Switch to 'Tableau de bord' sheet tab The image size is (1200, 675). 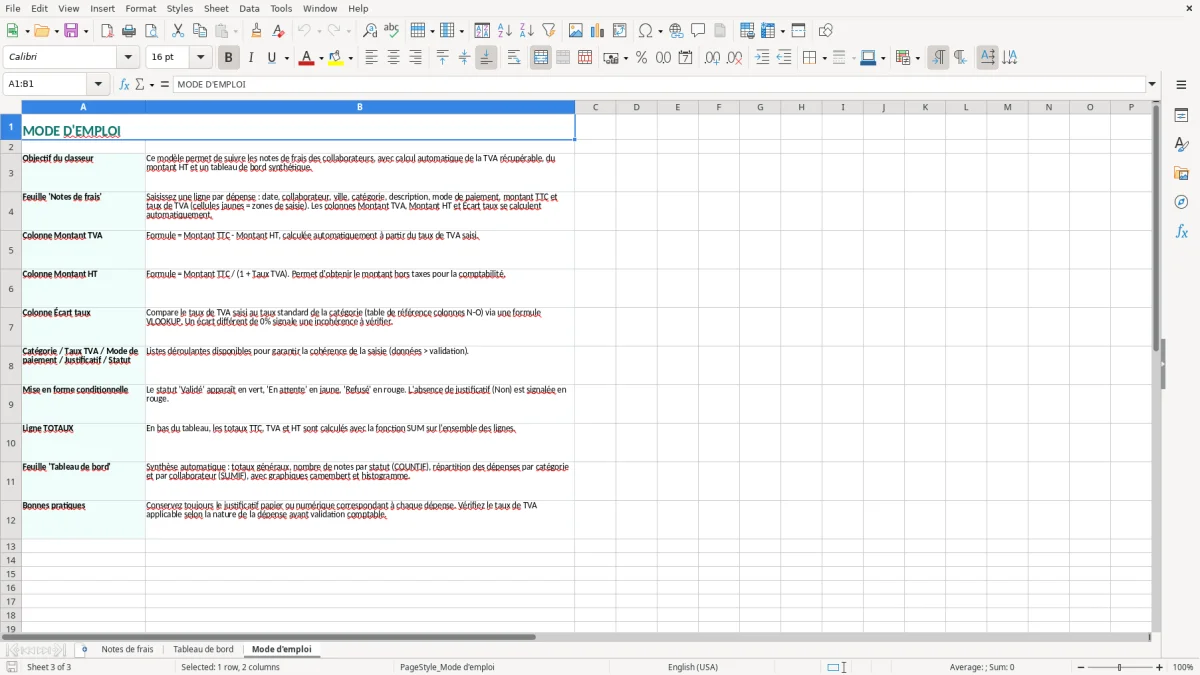pyautogui.click(x=203, y=649)
